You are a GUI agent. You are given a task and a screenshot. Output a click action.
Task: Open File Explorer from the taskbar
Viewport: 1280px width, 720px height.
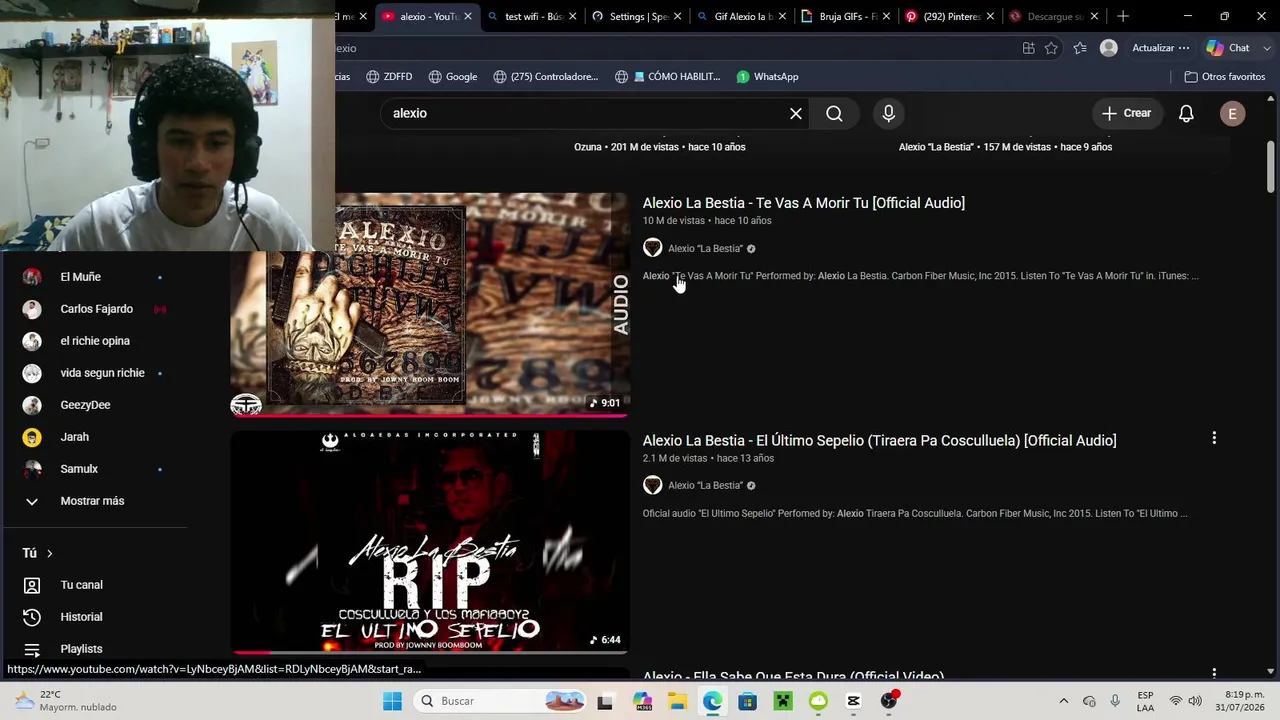(677, 701)
